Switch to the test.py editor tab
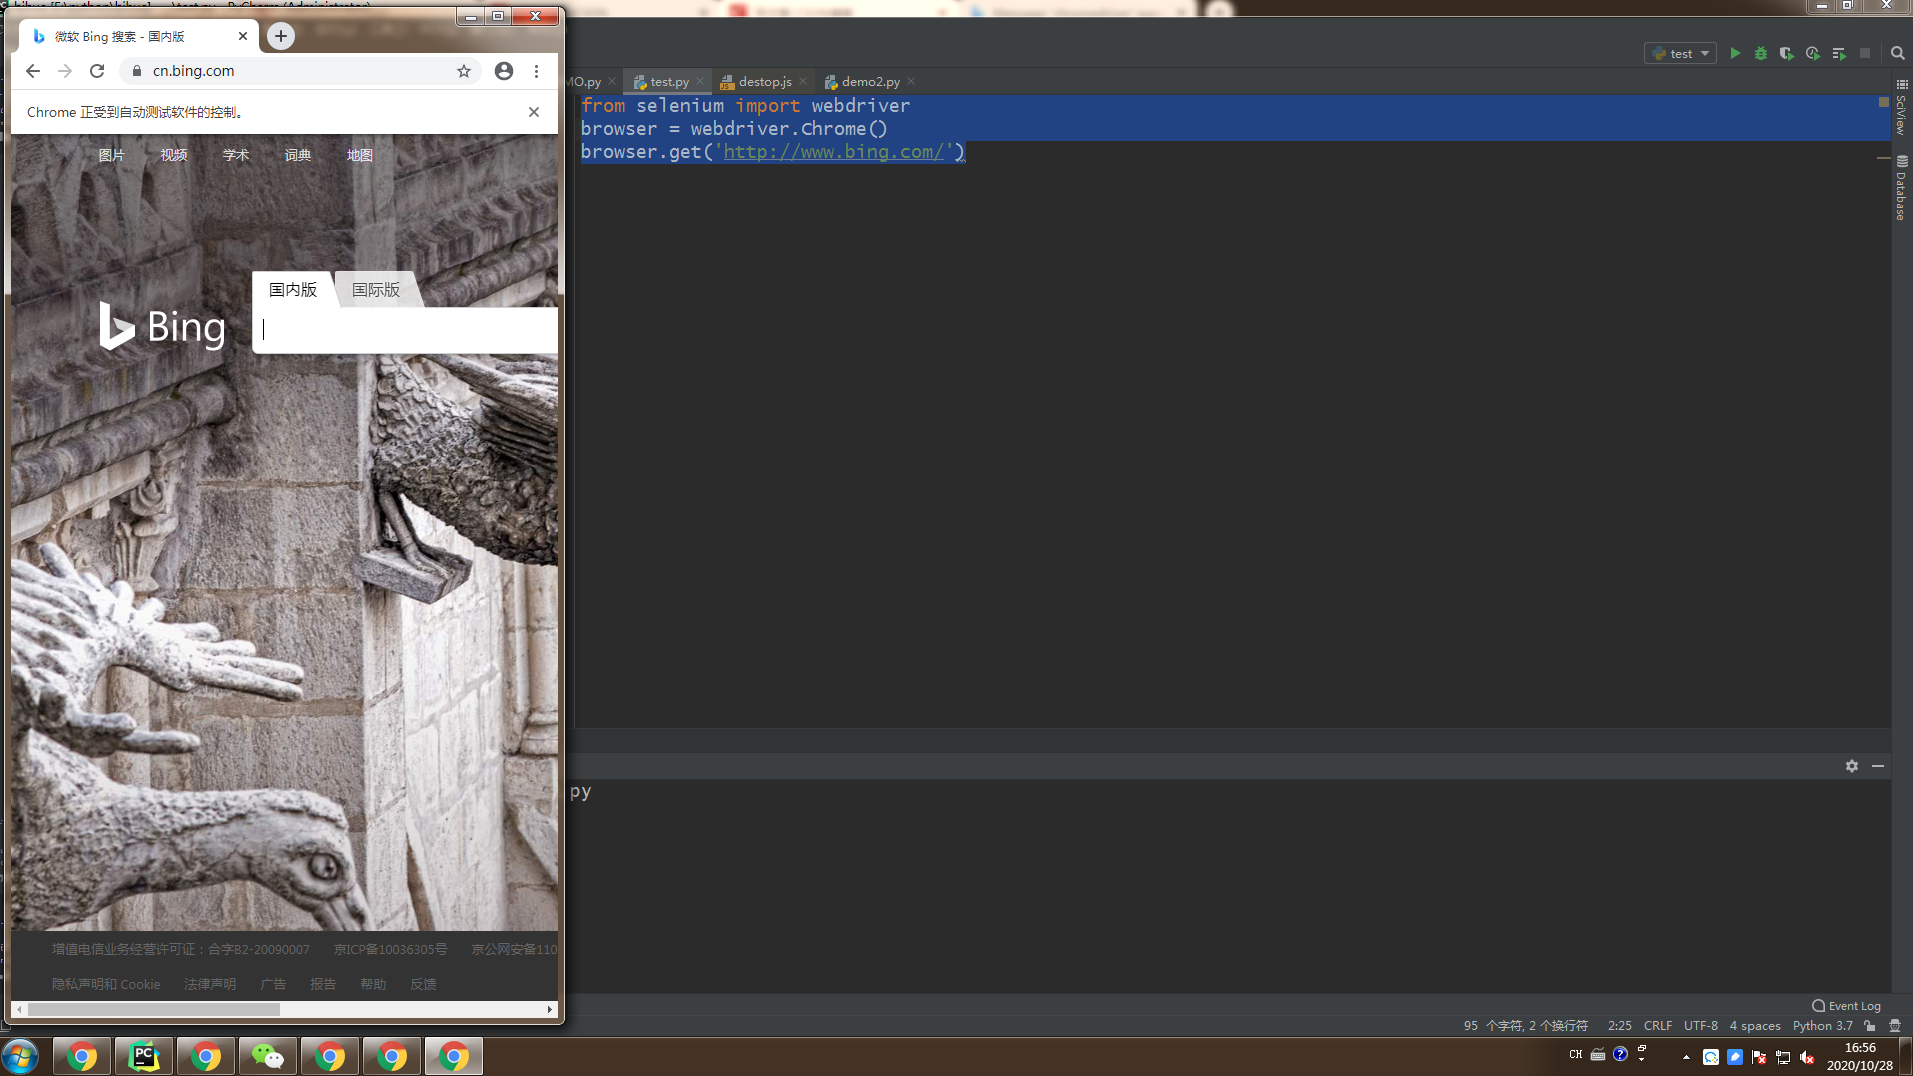The height and width of the screenshot is (1076, 1913). [669, 82]
